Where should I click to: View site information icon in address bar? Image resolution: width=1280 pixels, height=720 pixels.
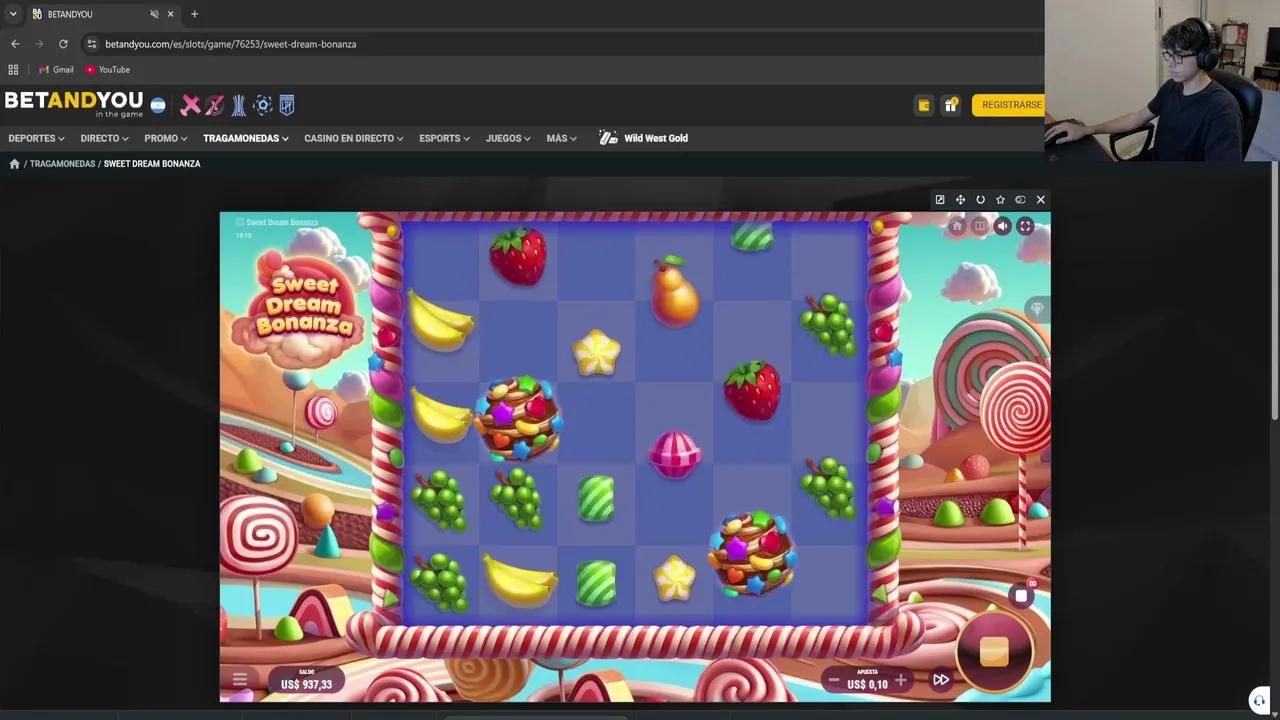(91, 44)
